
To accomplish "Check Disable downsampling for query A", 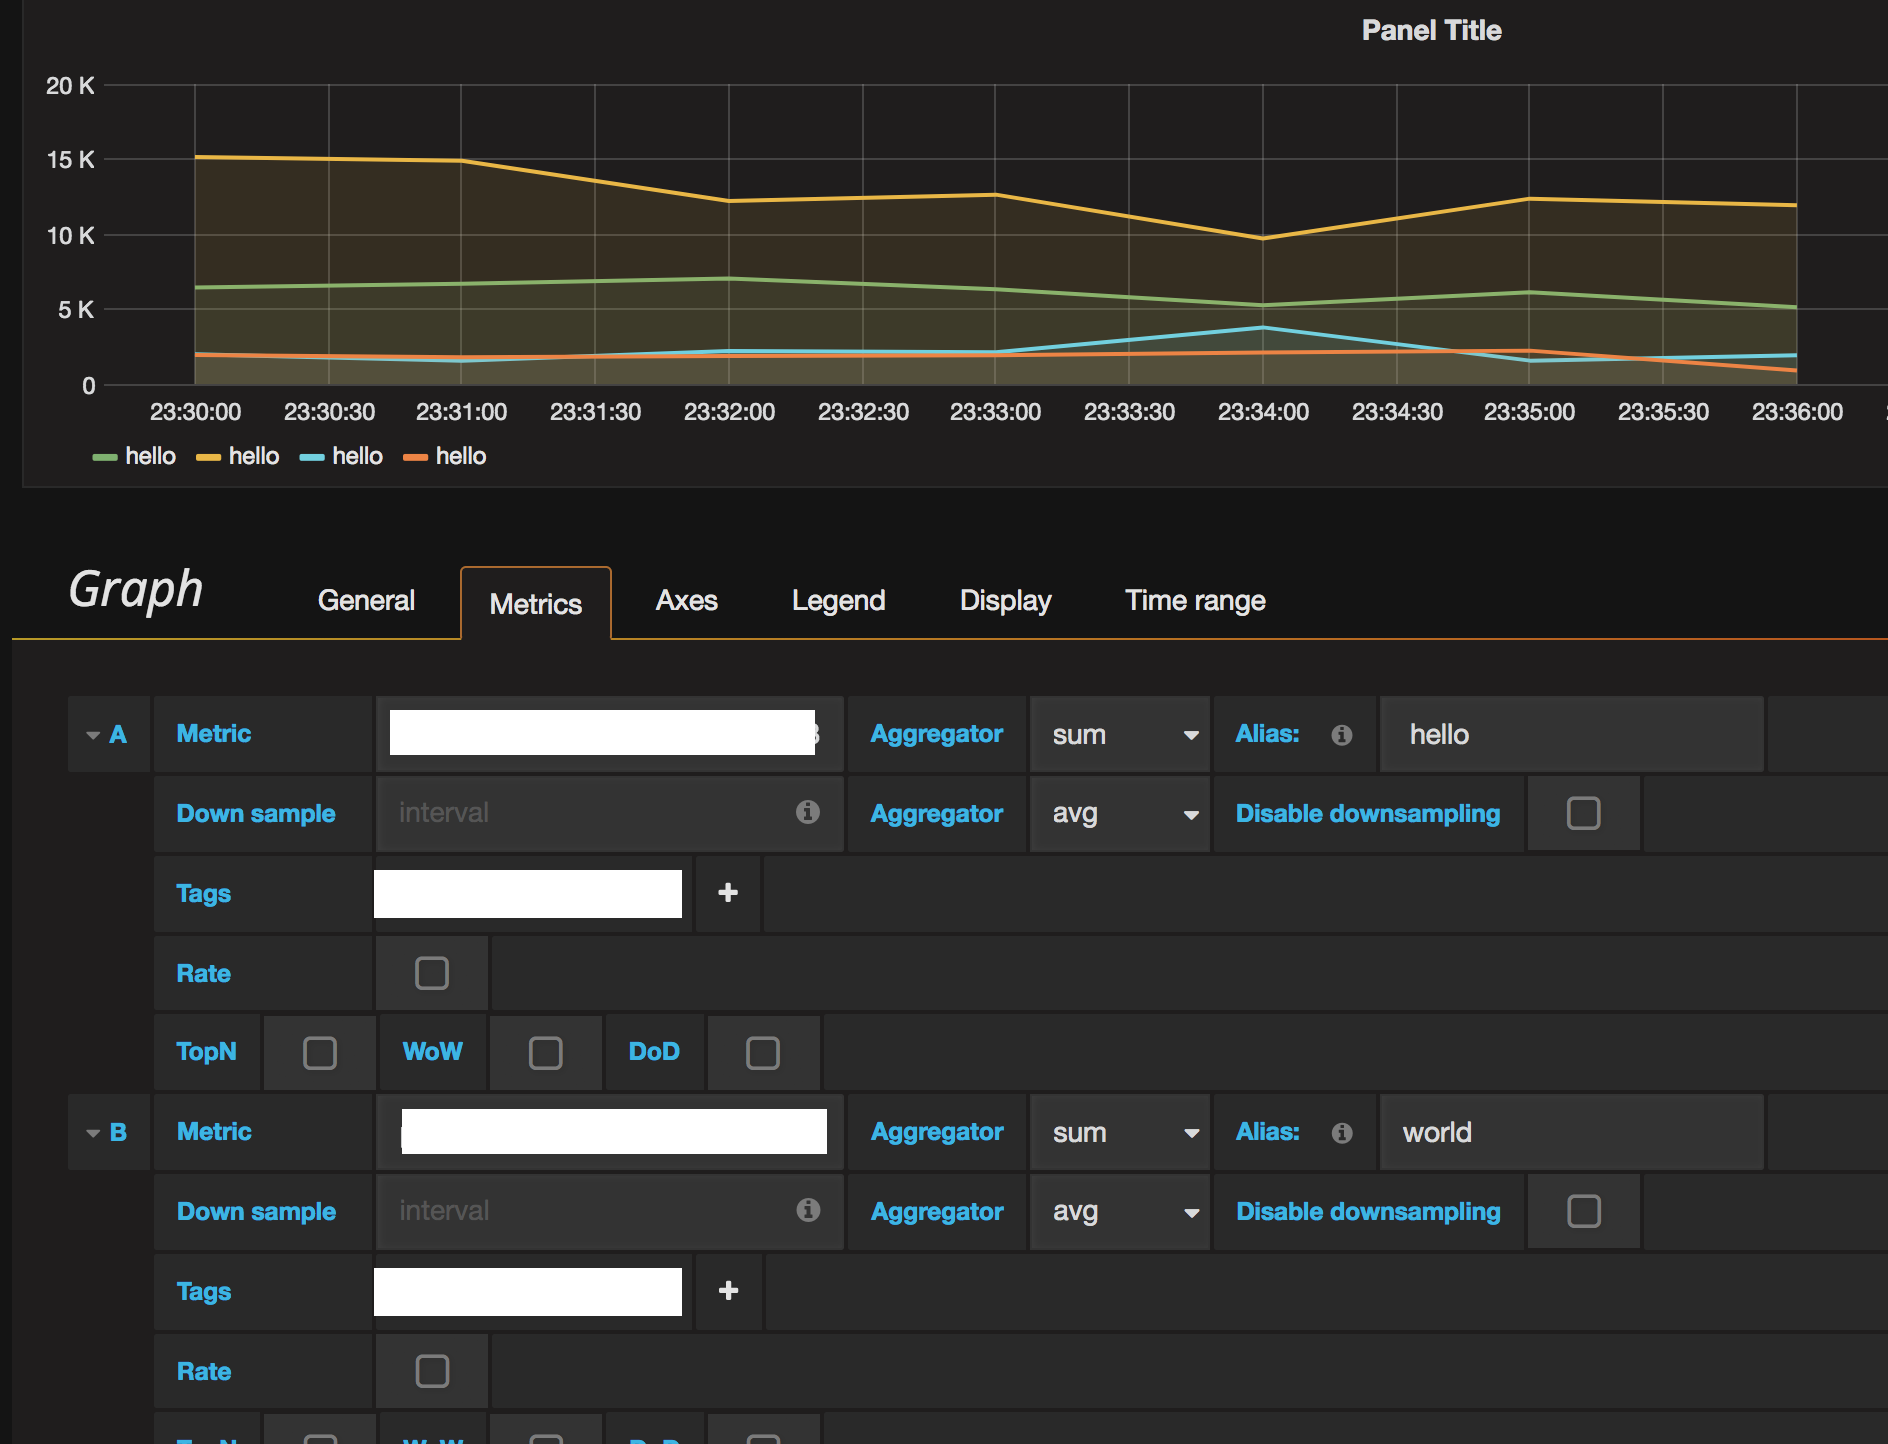I will 1583,813.
